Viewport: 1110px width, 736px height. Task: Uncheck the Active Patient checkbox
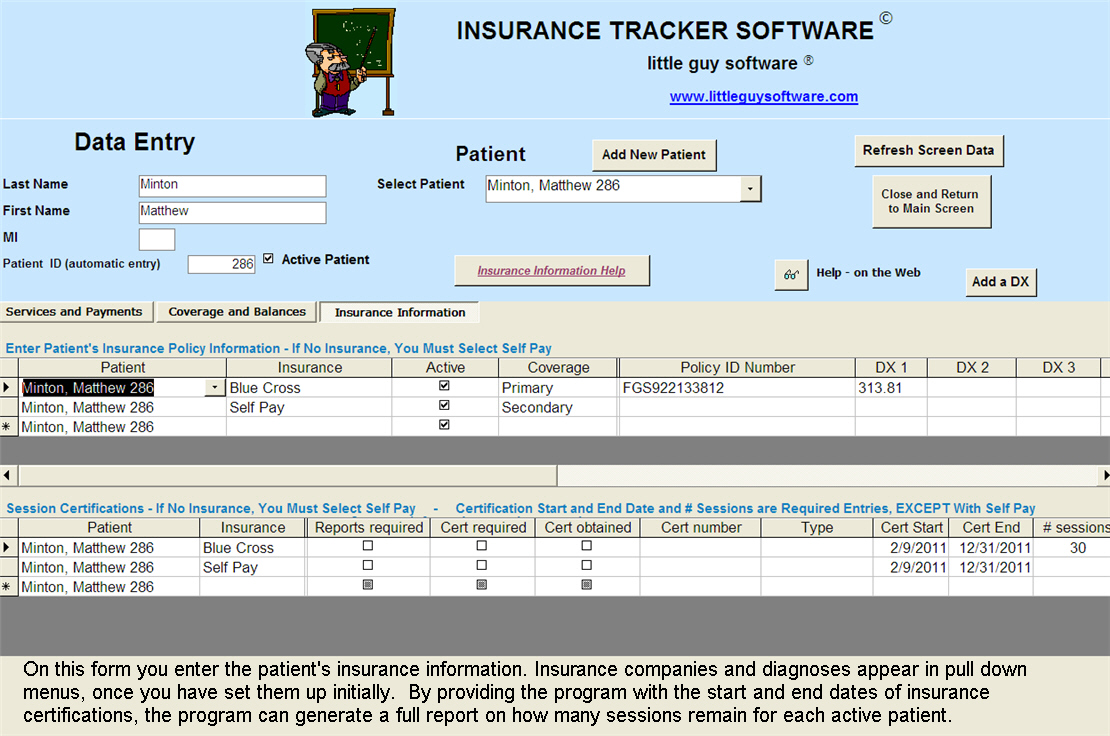click(x=268, y=258)
